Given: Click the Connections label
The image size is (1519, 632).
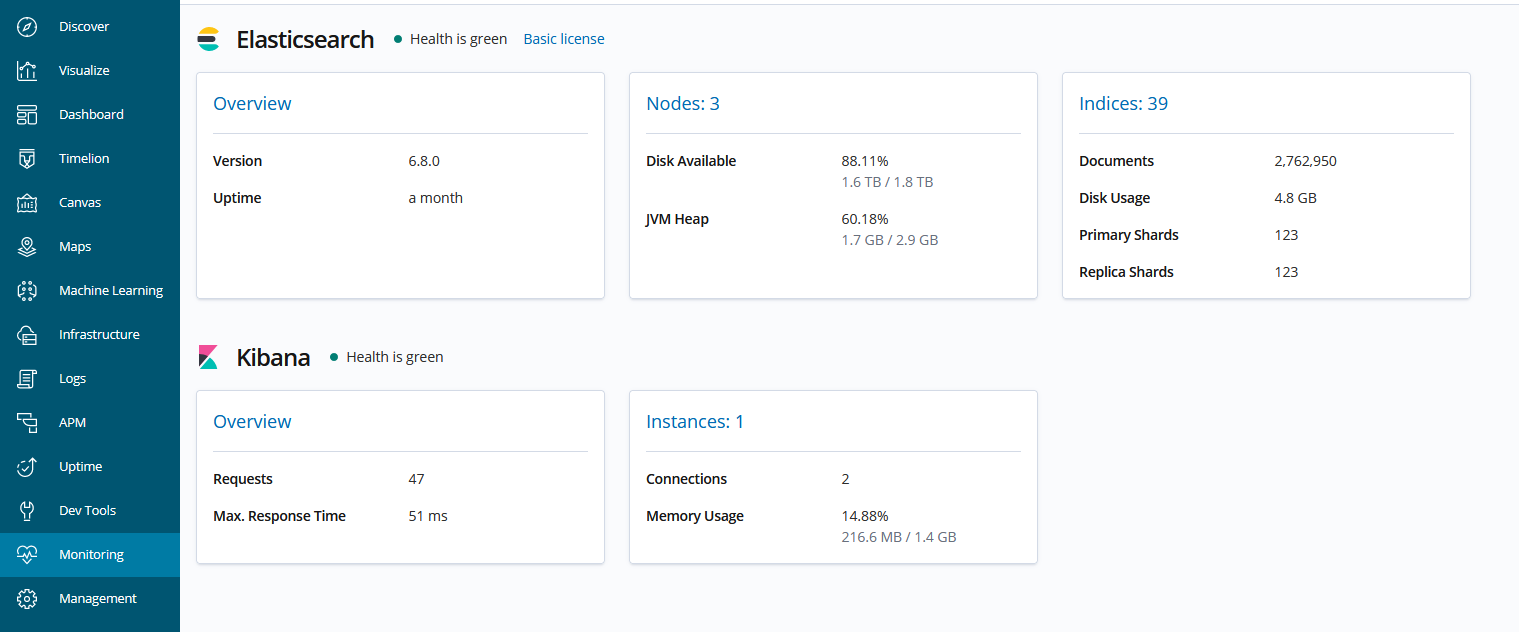Looking at the screenshot, I should (x=687, y=479).
